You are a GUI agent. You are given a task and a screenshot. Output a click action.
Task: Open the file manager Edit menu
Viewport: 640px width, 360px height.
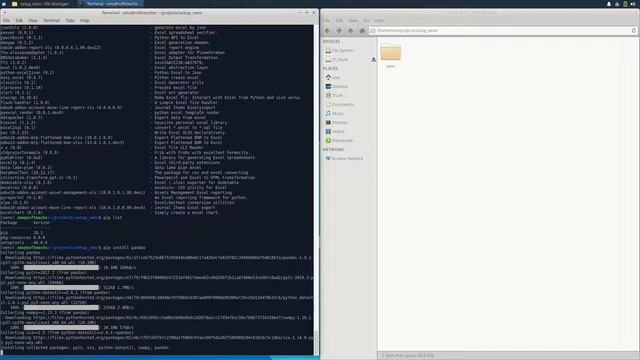[339, 20]
